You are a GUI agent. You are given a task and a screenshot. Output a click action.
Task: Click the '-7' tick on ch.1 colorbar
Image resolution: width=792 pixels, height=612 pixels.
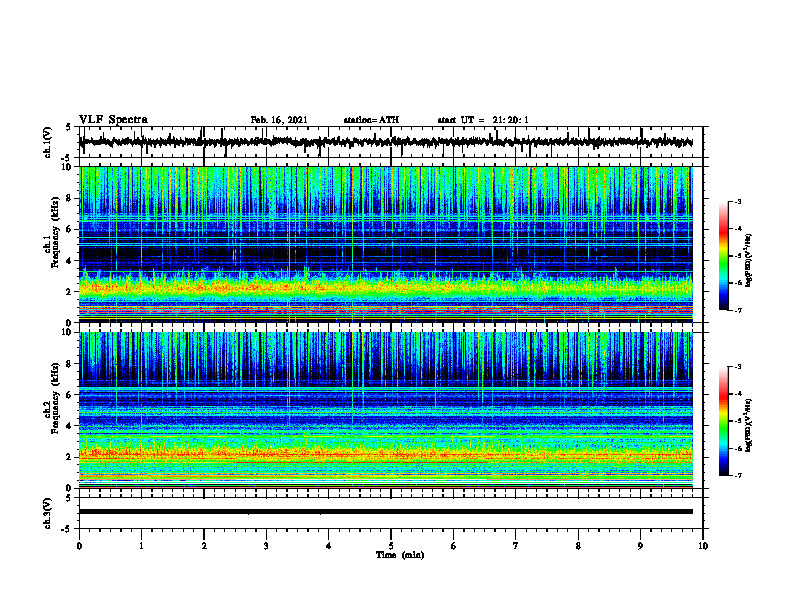click(x=737, y=310)
